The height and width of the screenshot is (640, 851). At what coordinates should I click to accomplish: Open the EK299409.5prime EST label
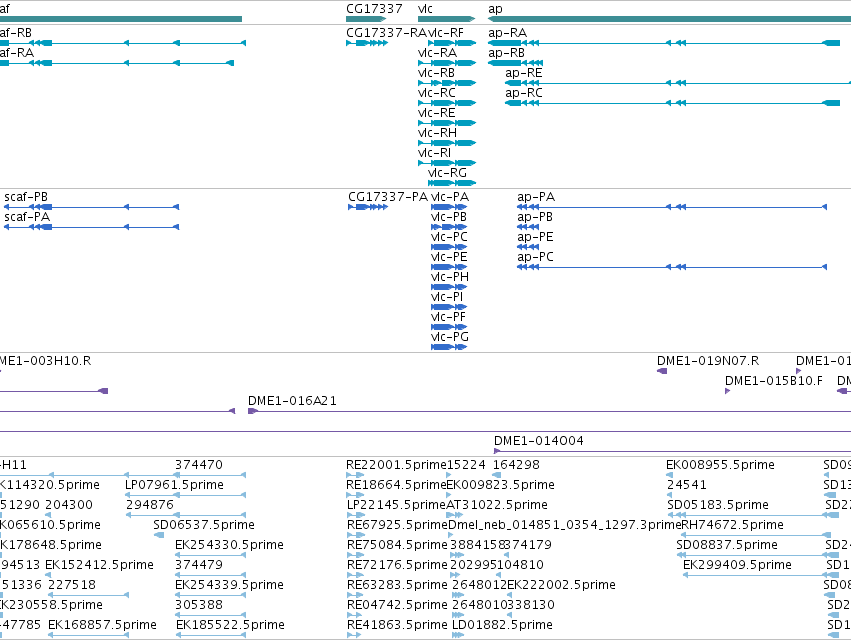tap(737, 565)
